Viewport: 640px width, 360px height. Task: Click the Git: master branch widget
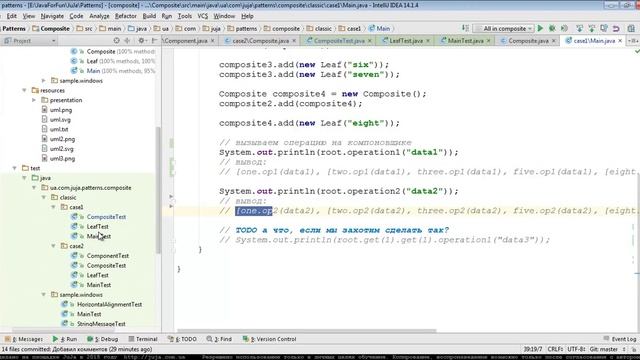[x=608, y=349]
